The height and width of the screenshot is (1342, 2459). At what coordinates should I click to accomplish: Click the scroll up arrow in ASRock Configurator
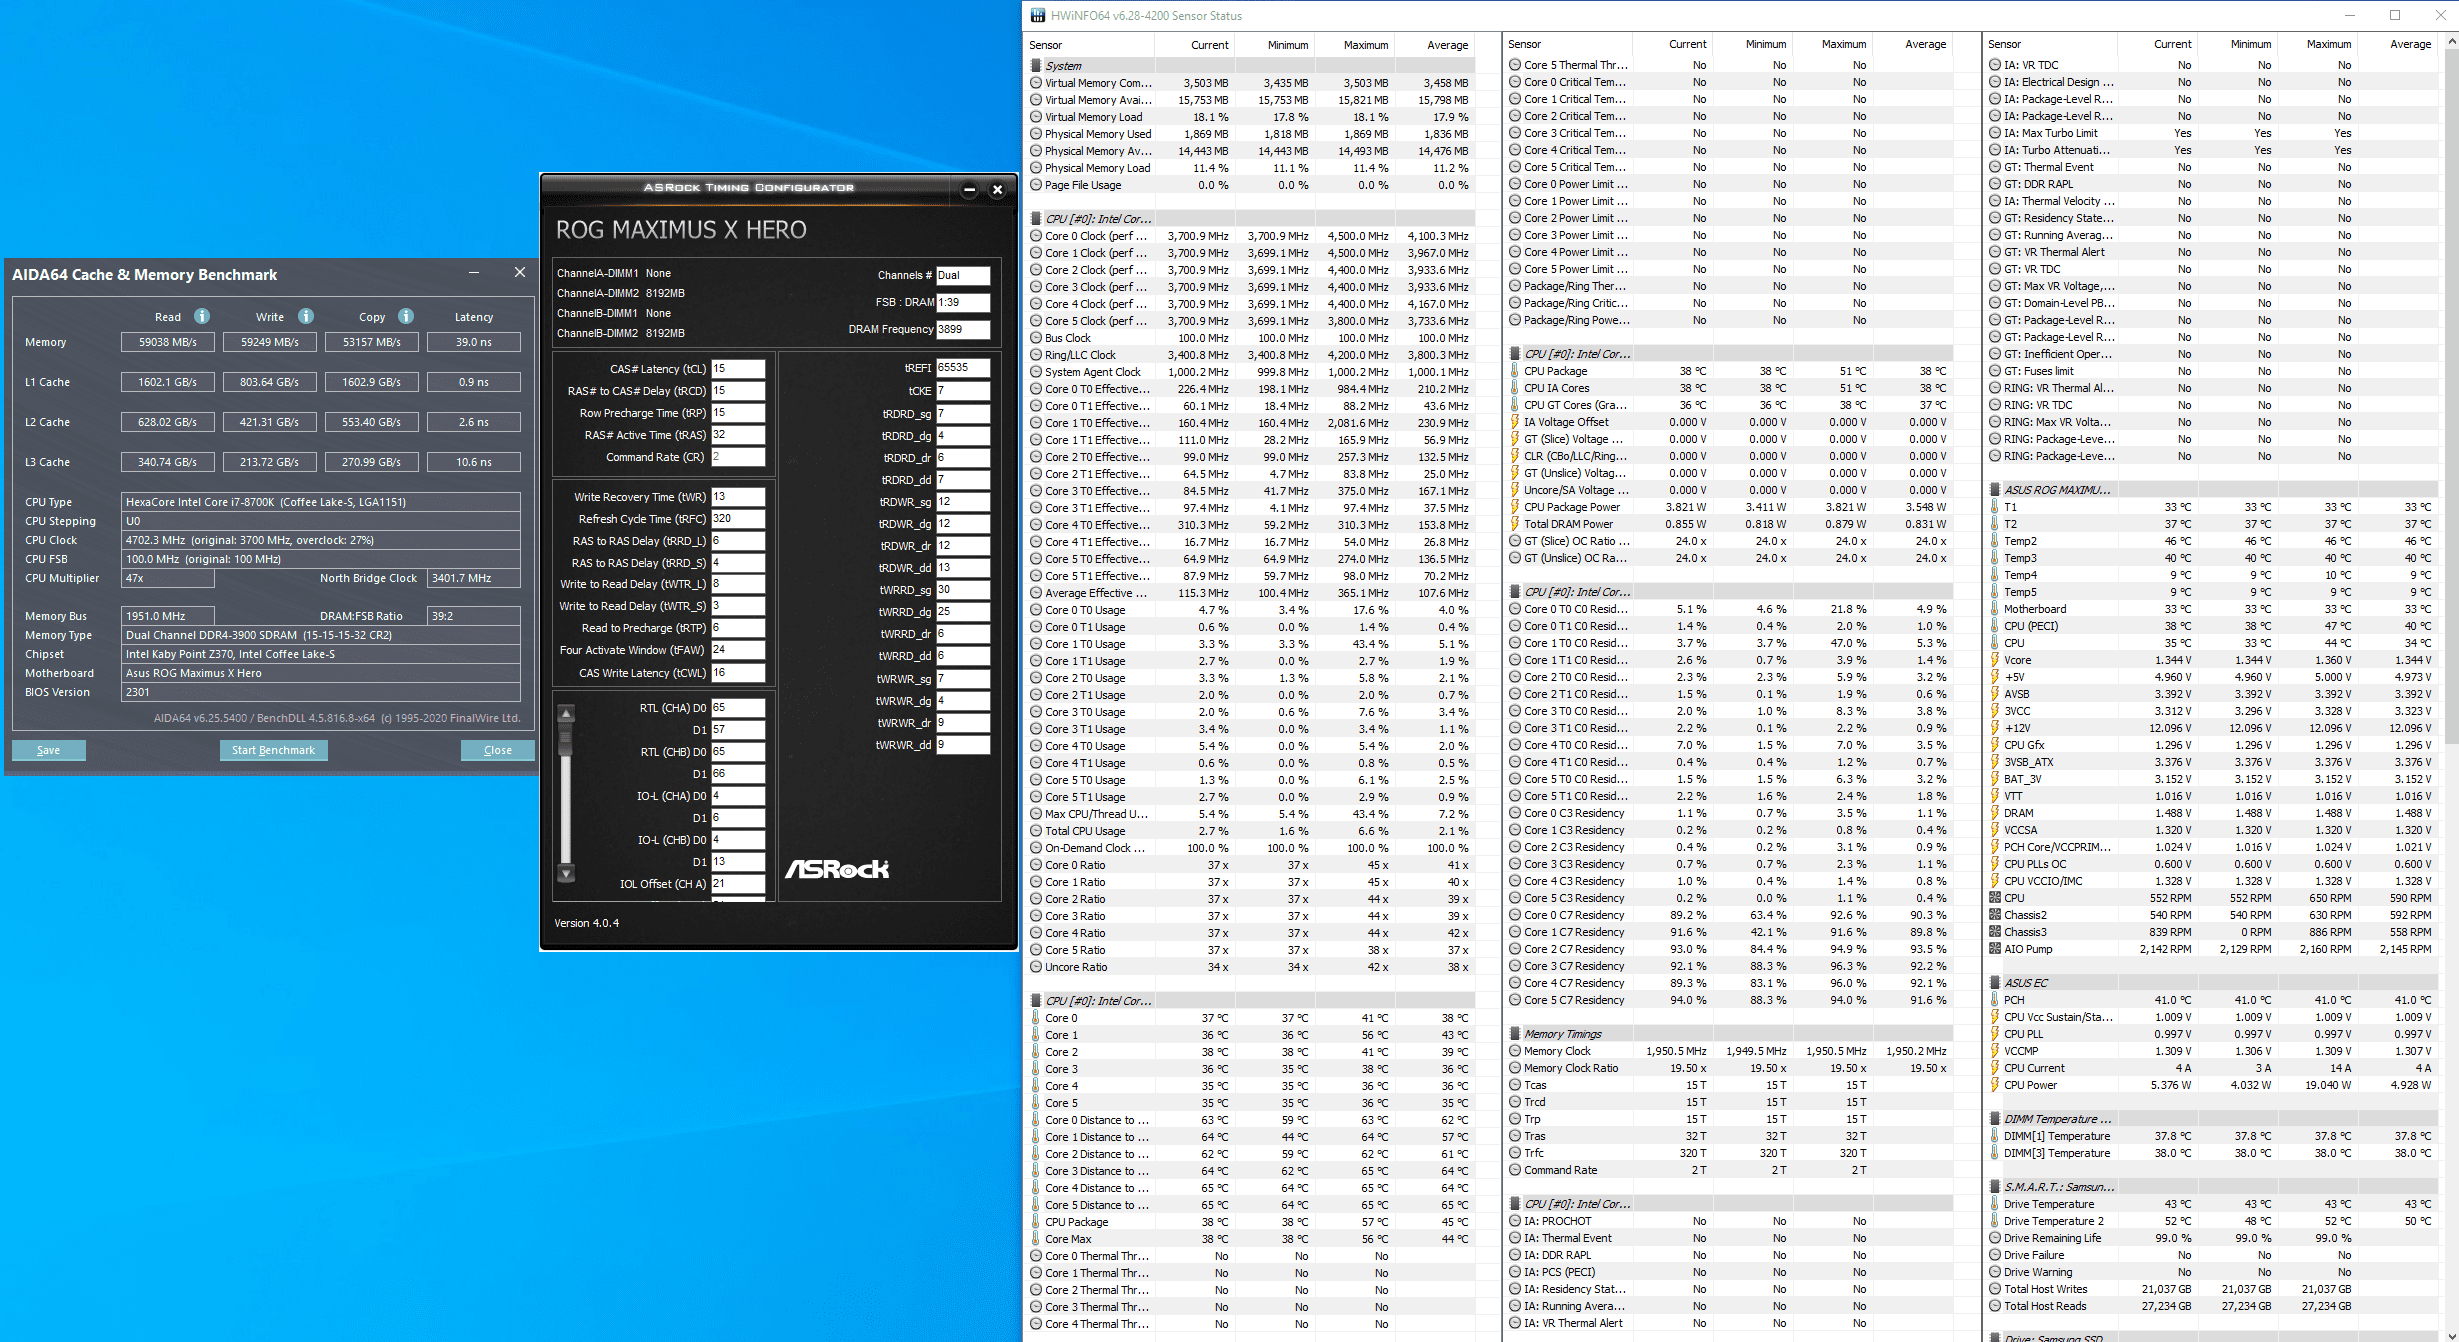pyautogui.click(x=566, y=713)
